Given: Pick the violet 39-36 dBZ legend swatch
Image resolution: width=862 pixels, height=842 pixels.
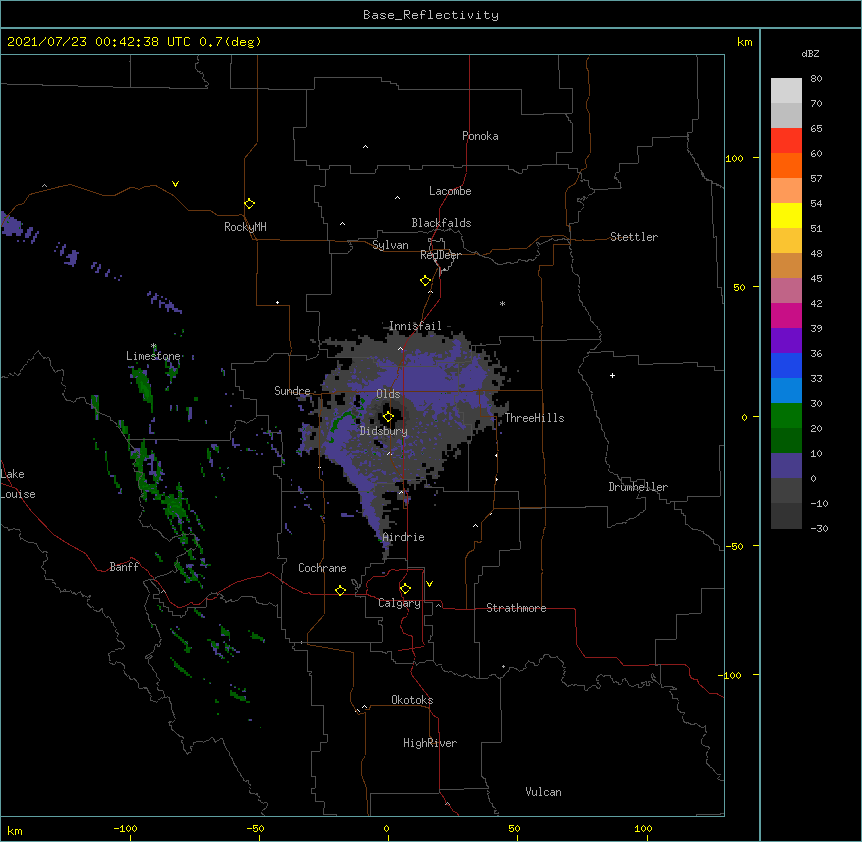Looking at the screenshot, I should coord(786,341).
